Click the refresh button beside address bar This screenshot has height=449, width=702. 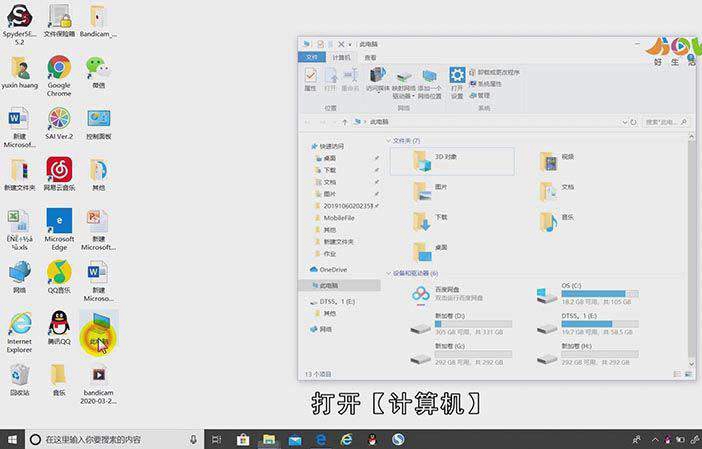[633, 122]
